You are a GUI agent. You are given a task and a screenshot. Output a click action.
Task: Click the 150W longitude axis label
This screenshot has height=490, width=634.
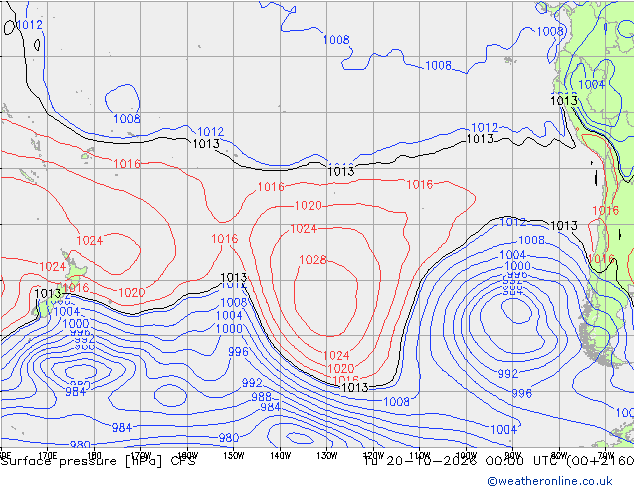234,456
